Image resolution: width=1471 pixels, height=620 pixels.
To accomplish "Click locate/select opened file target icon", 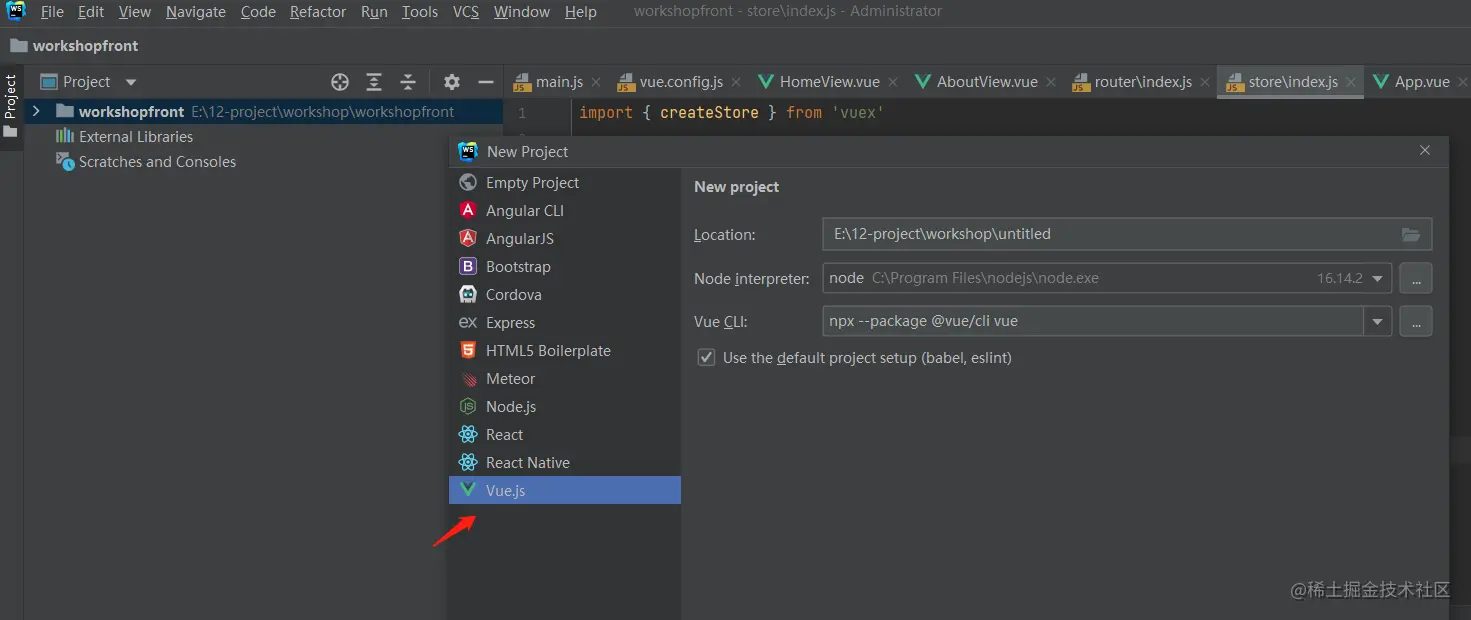I will 340,82.
